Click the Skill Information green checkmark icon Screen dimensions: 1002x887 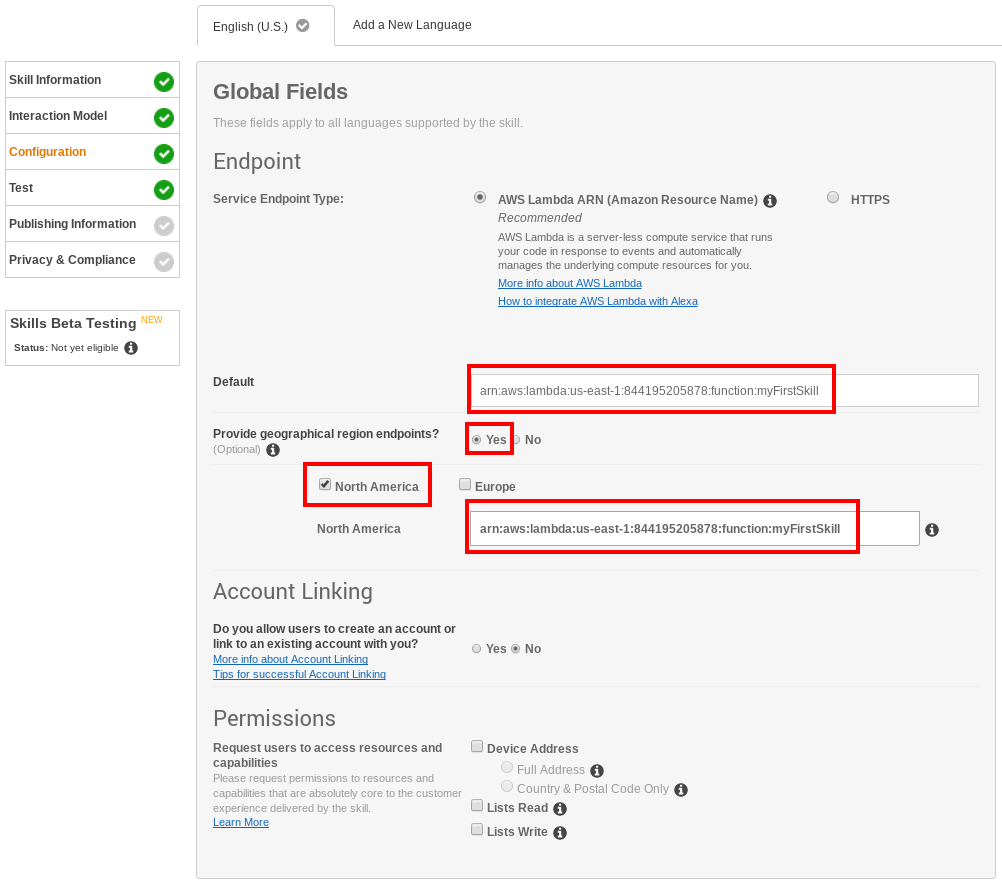click(x=164, y=82)
